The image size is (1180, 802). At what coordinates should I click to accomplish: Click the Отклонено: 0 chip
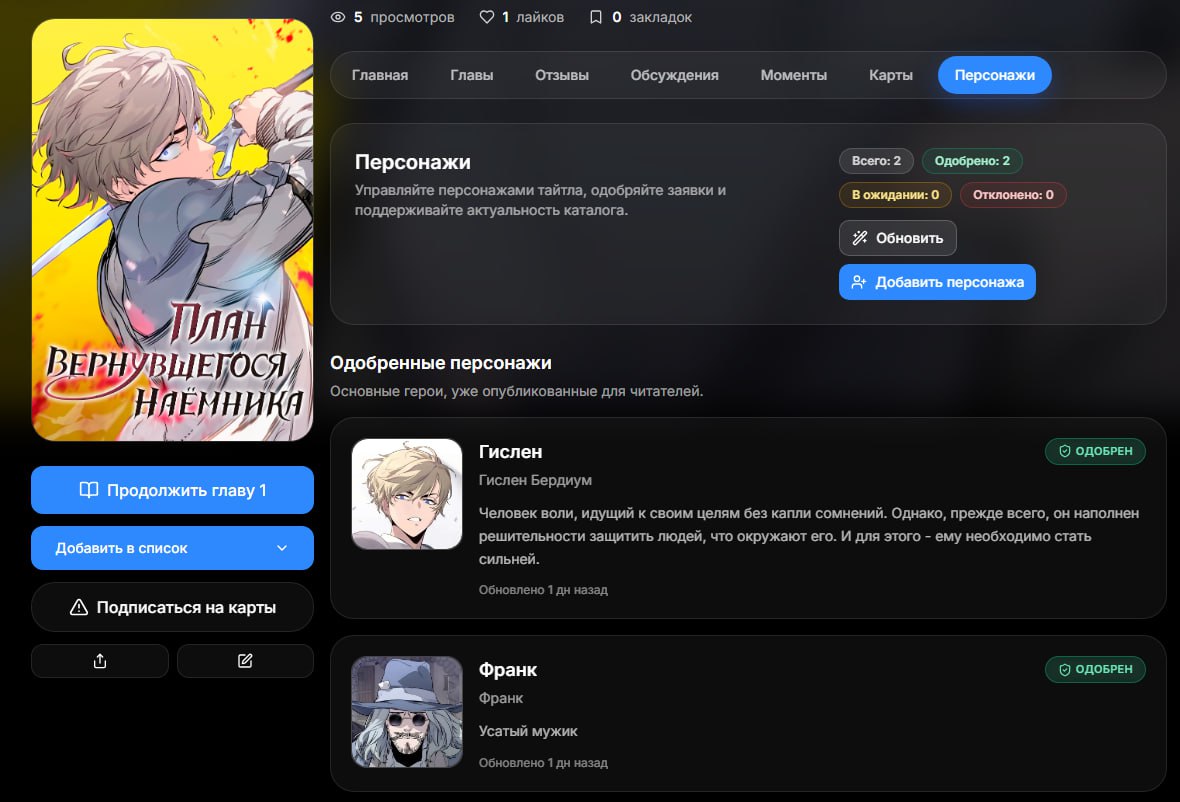[1013, 195]
